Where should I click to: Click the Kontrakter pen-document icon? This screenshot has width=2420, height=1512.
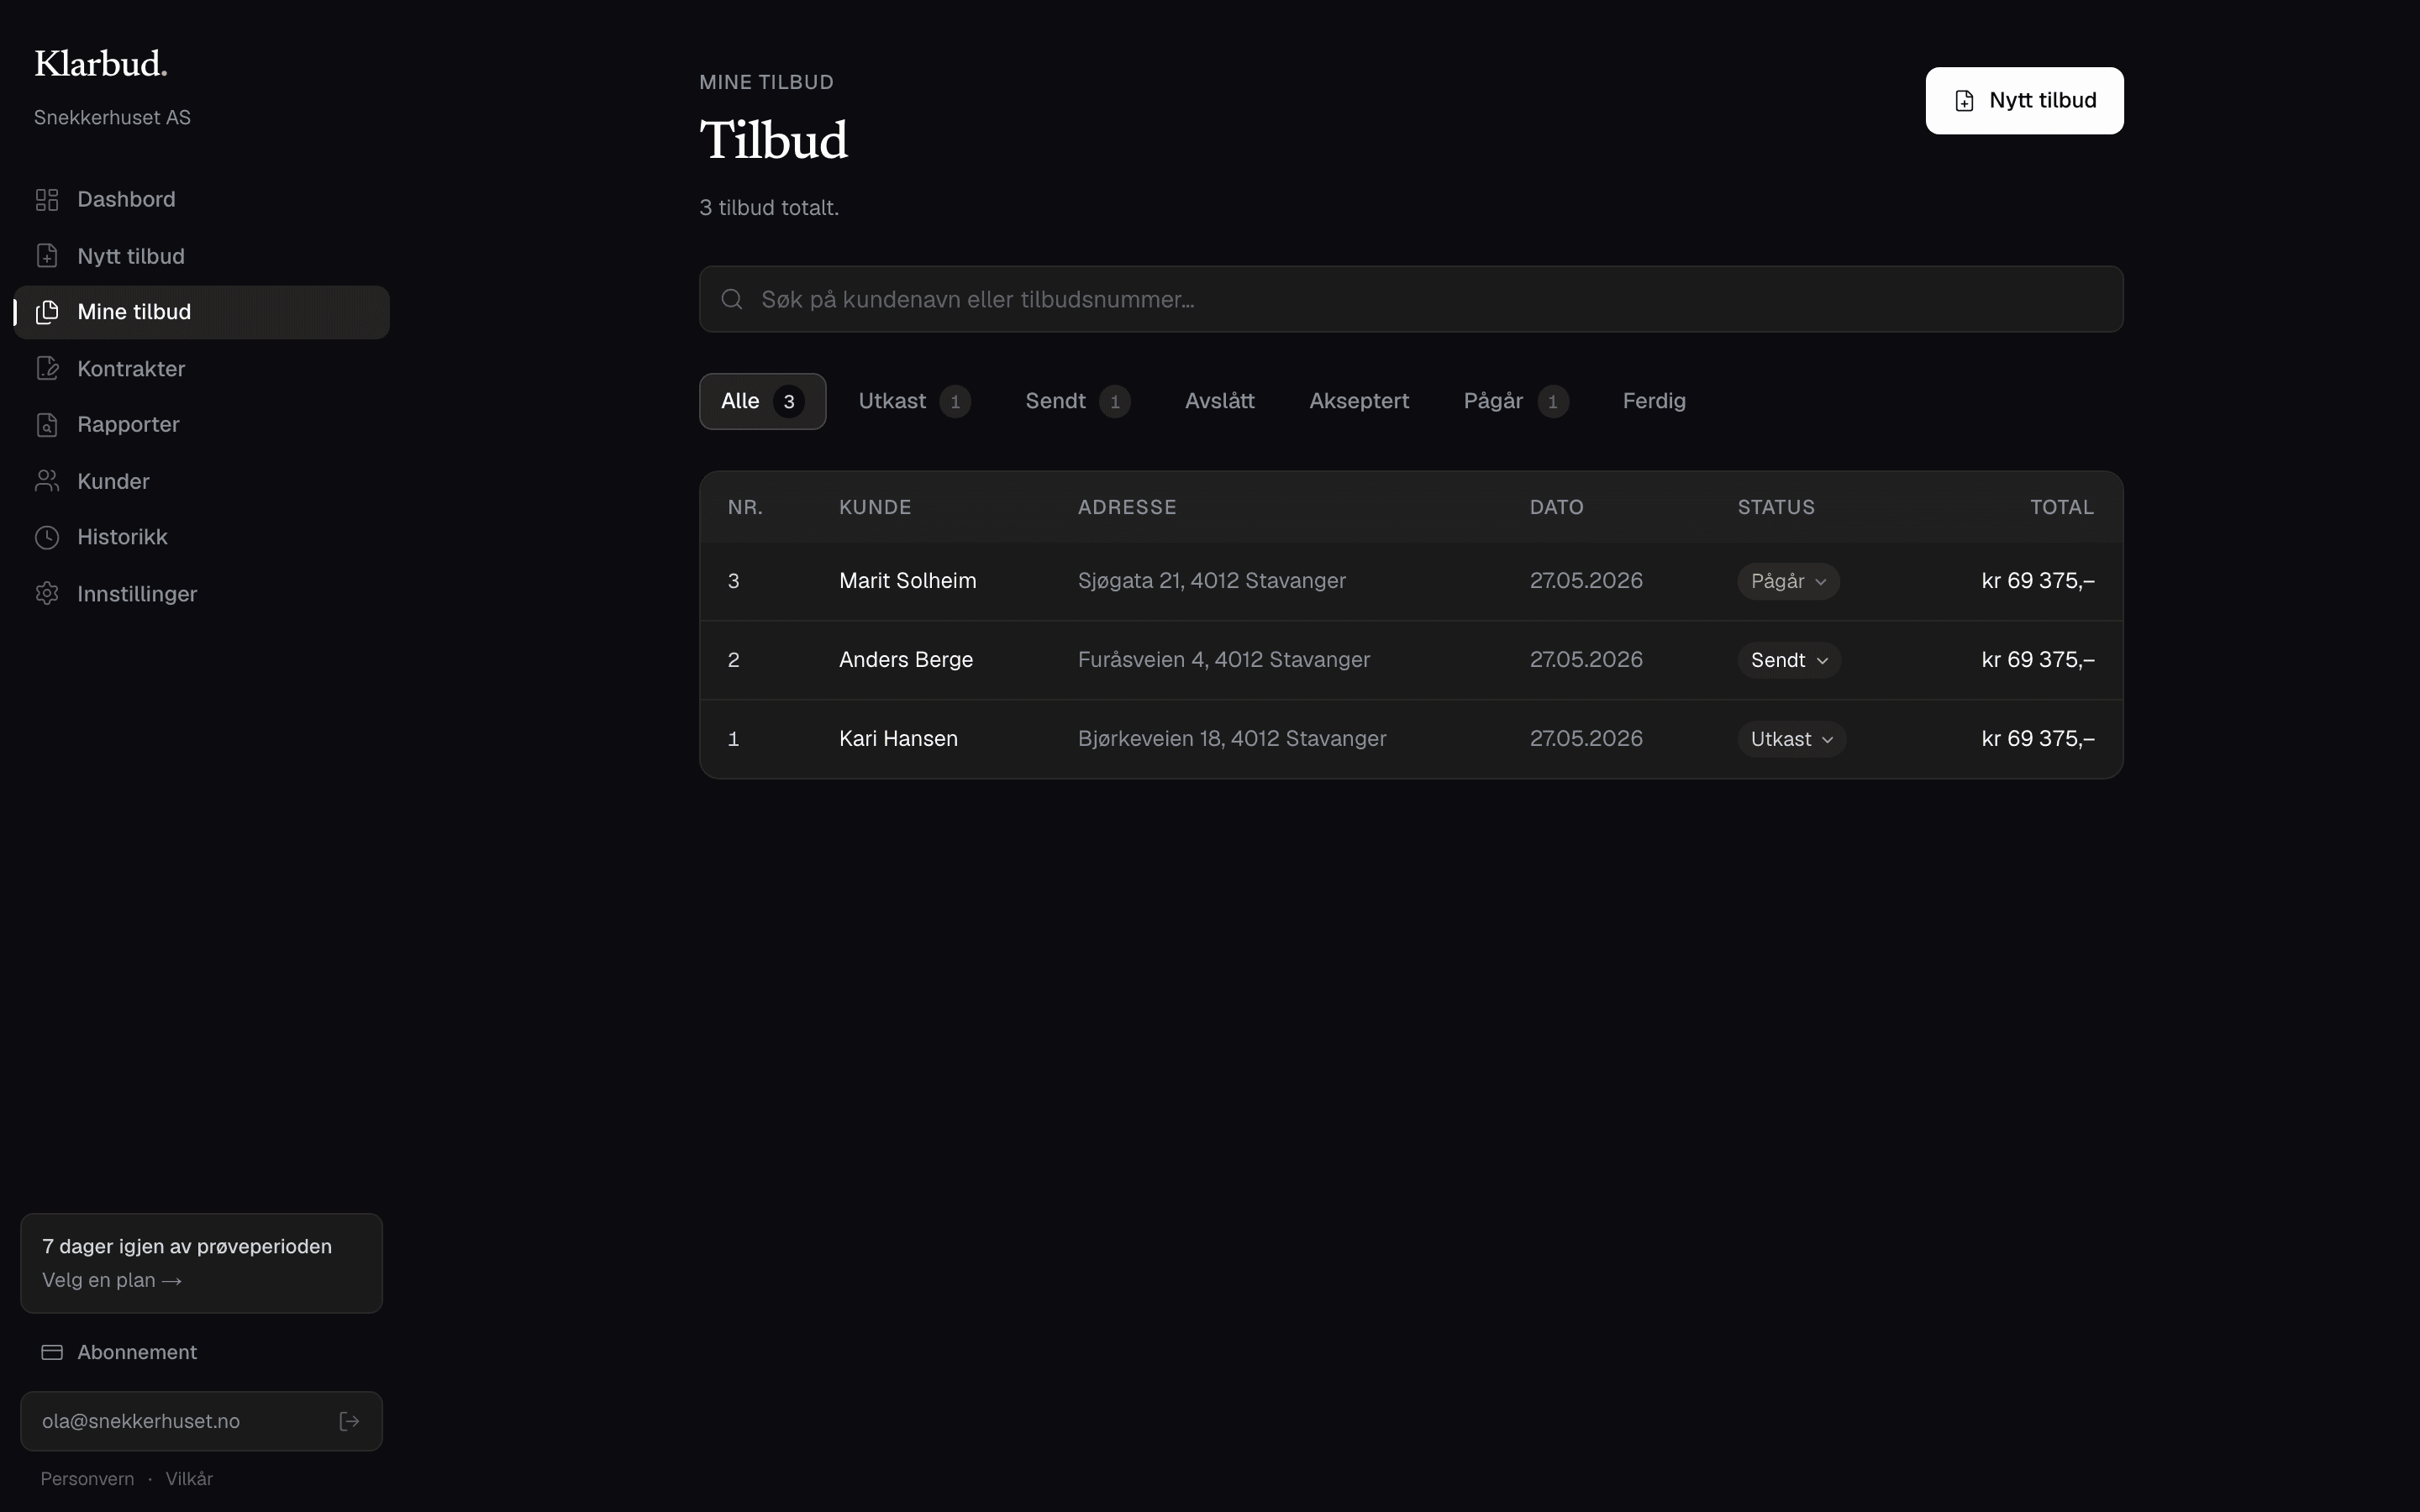click(47, 369)
